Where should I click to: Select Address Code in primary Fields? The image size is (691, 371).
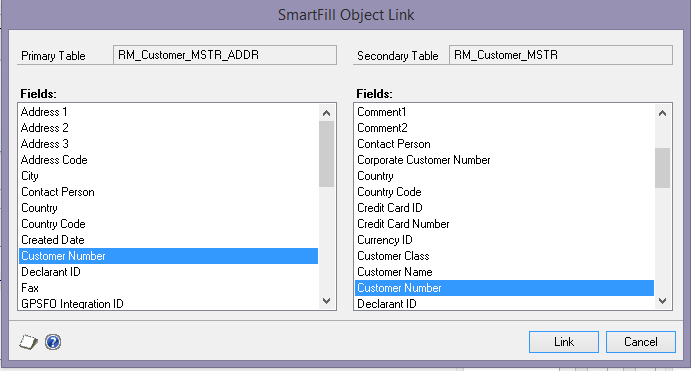pyautogui.click(x=168, y=160)
